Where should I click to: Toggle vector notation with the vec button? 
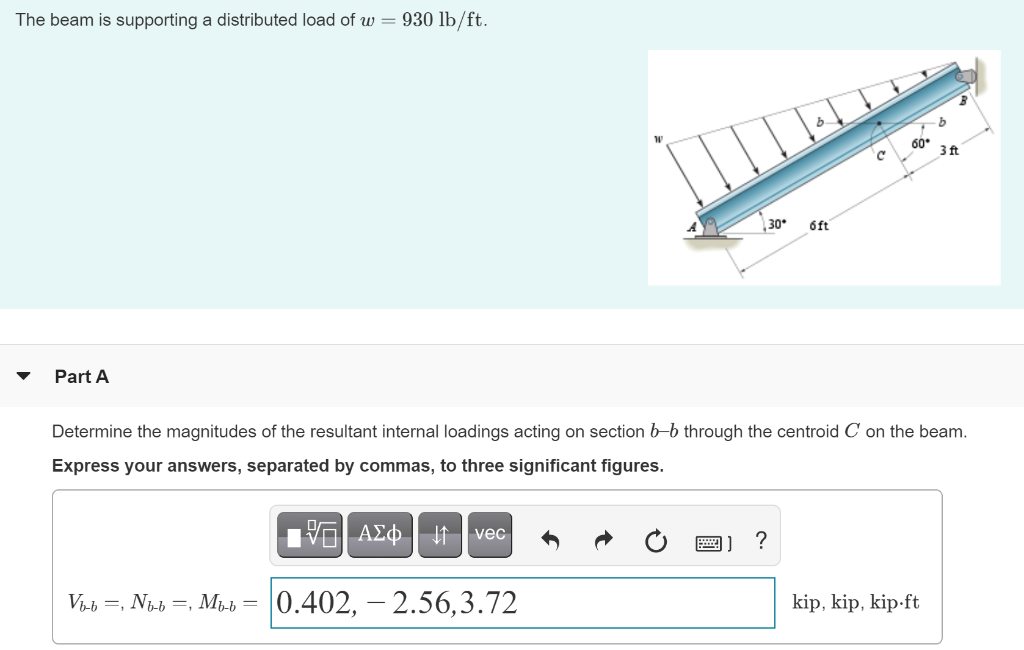tap(489, 534)
